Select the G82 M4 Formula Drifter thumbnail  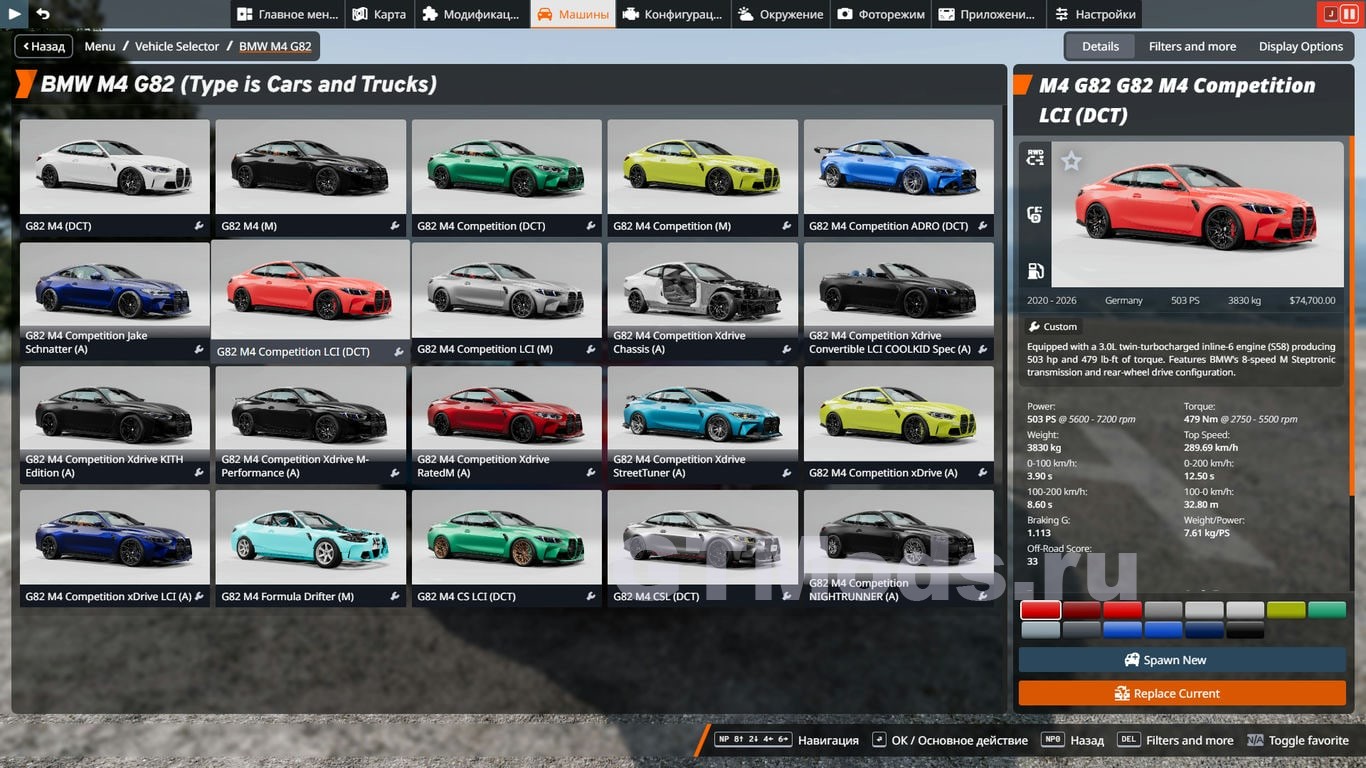(x=310, y=538)
